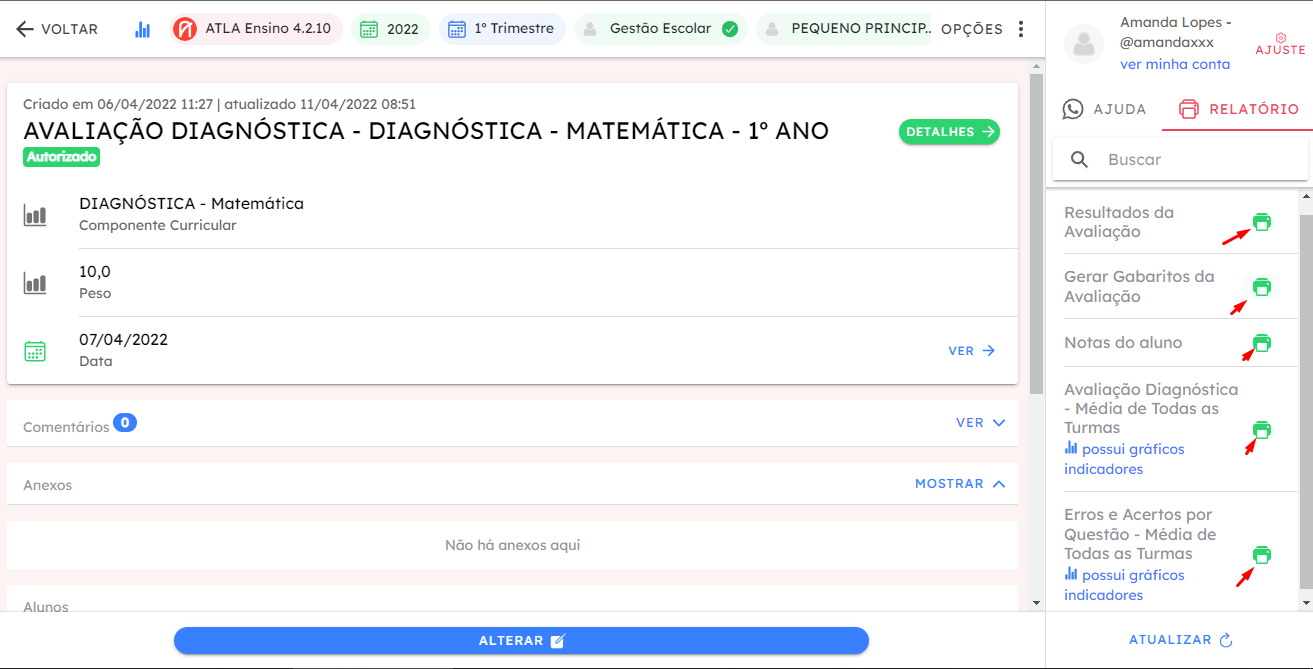Viewport: 1313px width, 669px height.
Task: Print Resultados da Avaliação report
Action: click(x=1262, y=222)
